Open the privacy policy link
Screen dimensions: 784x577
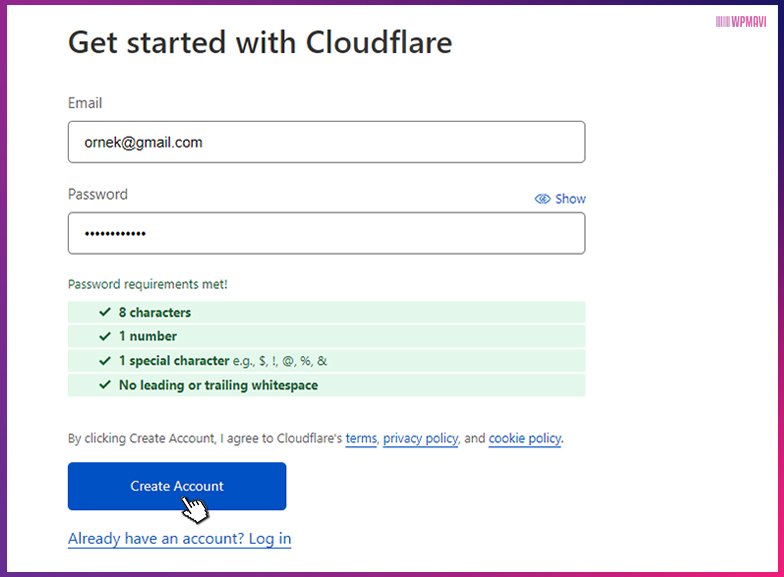tap(420, 438)
